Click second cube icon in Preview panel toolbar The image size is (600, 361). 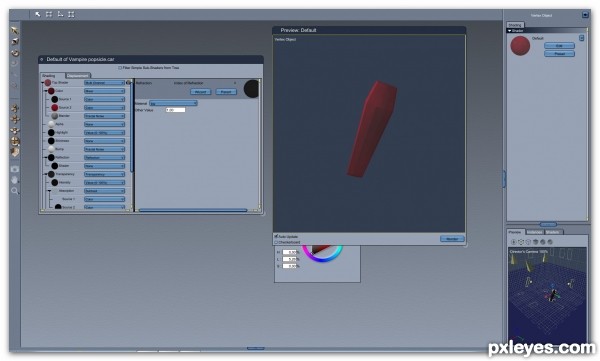[x=521, y=242]
